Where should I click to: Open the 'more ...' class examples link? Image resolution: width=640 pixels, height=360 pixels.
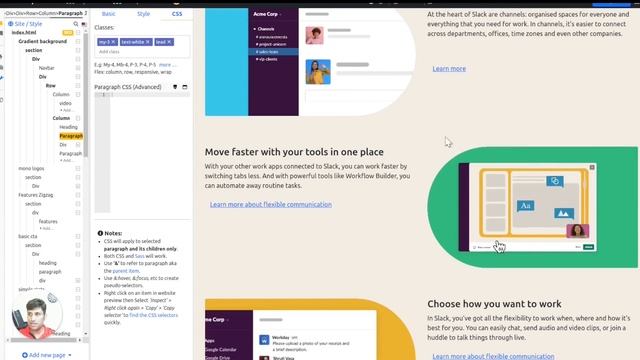point(167,65)
